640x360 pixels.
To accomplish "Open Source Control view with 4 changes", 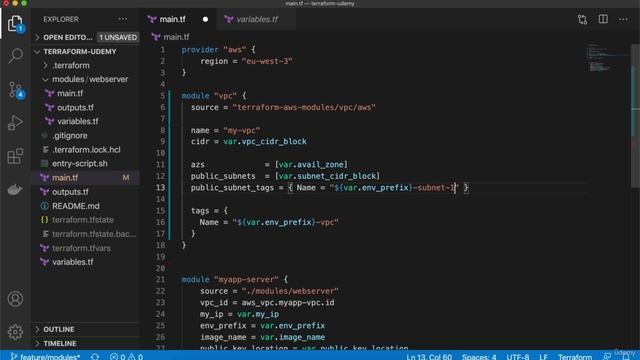I will click(15, 90).
